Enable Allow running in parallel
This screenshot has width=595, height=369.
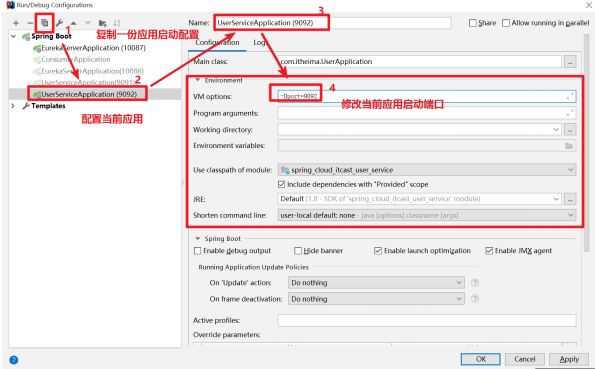click(506, 23)
